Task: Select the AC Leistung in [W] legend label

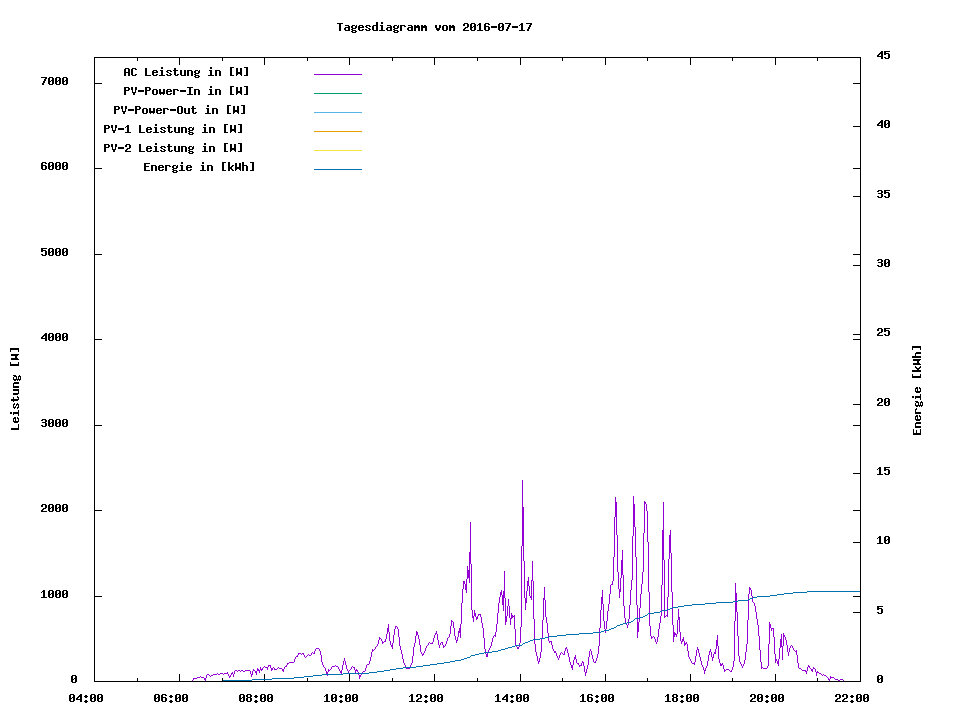Action: pyautogui.click(x=186, y=72)
